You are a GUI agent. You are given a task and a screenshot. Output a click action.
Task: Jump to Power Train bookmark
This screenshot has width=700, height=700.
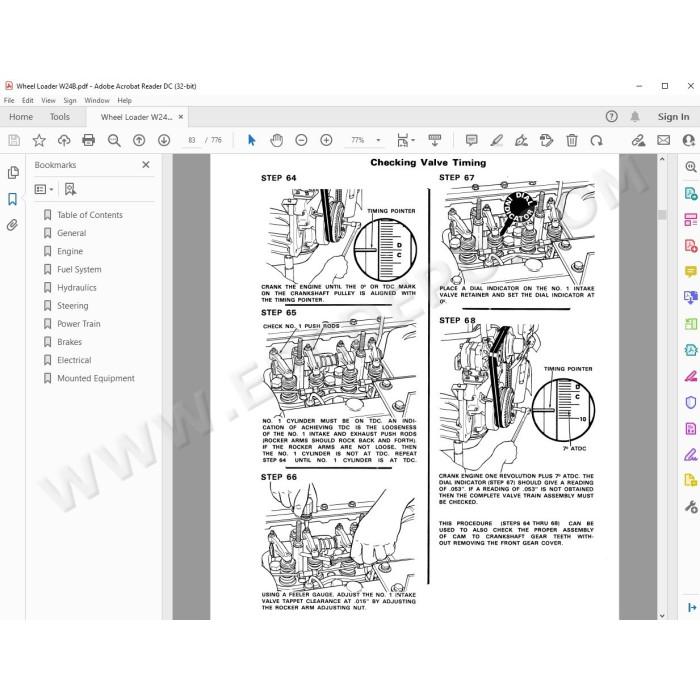coord(79,324)
